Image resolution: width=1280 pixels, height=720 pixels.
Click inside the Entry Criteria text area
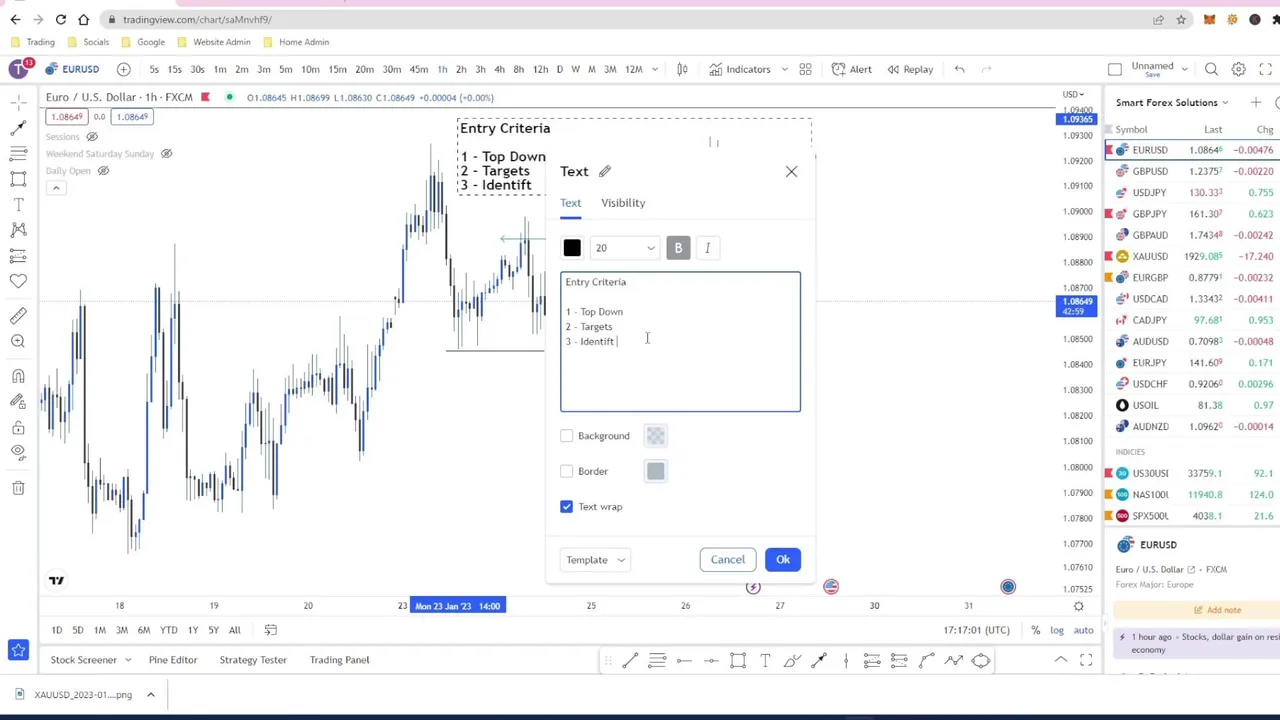pyautogui.click(x=680, y=342)
